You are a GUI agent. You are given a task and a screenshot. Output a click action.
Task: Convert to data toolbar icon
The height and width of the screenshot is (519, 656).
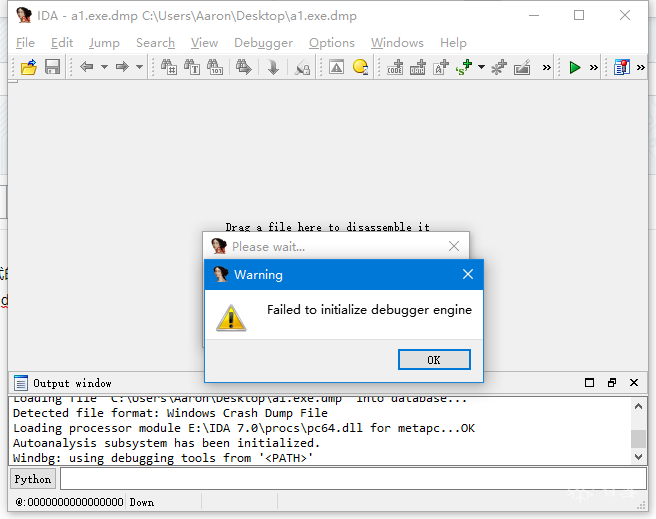click(x=418, y=67)
